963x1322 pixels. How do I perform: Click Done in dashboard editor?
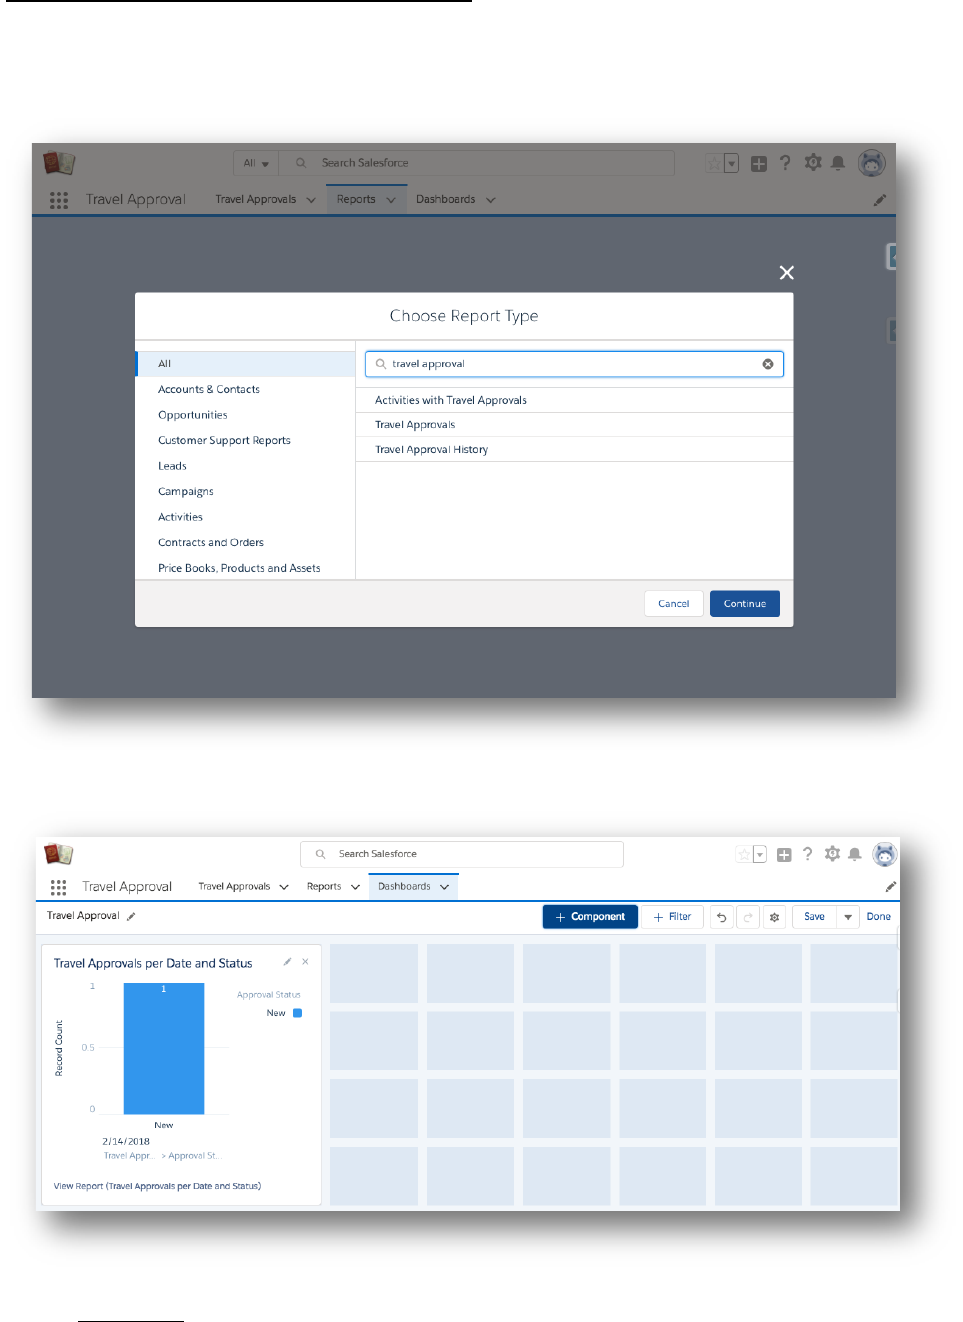pyautogui.click(x=879, y=917)
